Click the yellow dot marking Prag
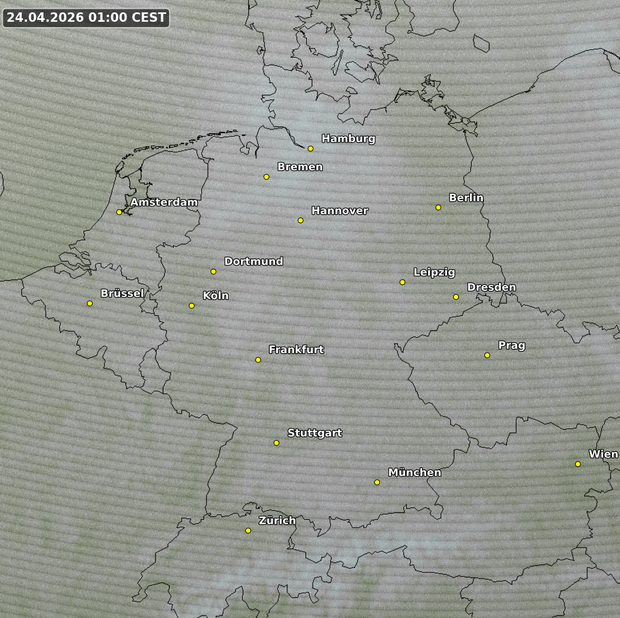The image size is (620, 618). 487,355
